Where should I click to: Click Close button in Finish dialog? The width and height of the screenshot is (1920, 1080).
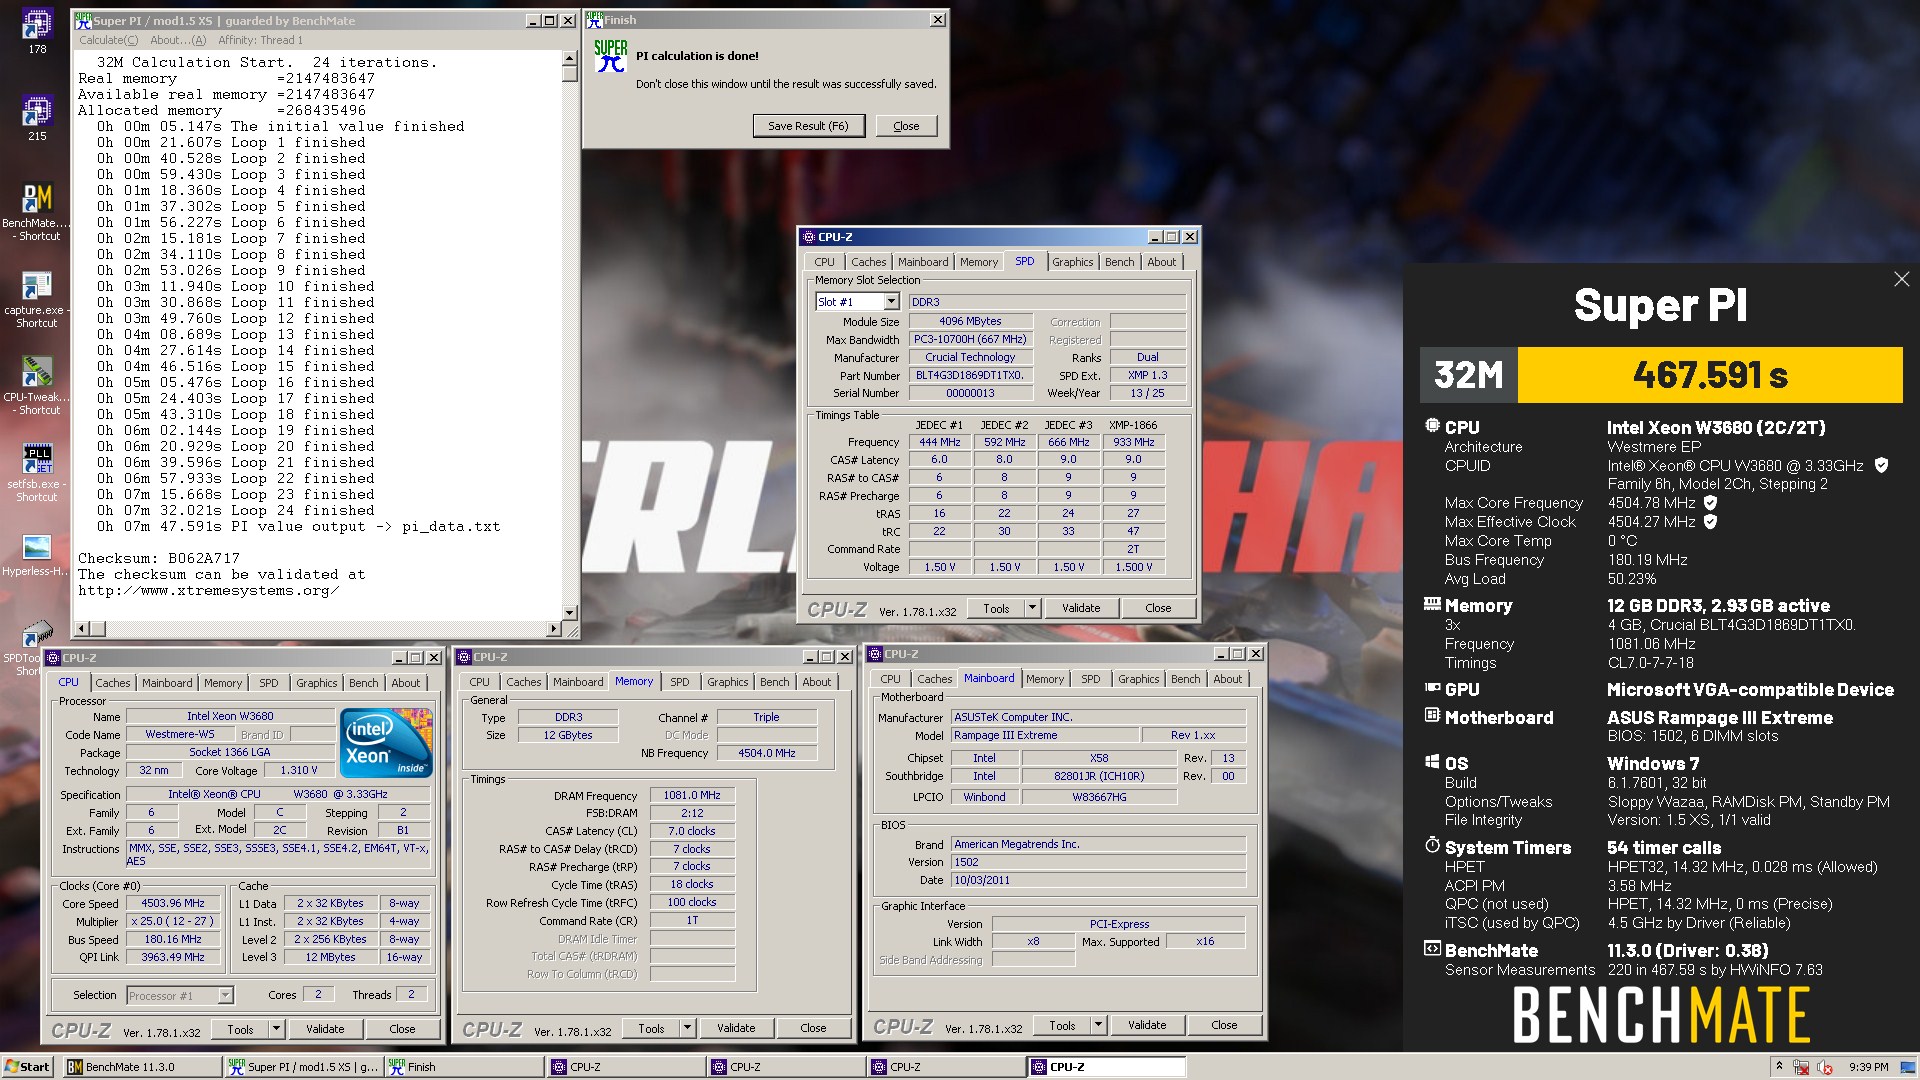coord(906,126)
